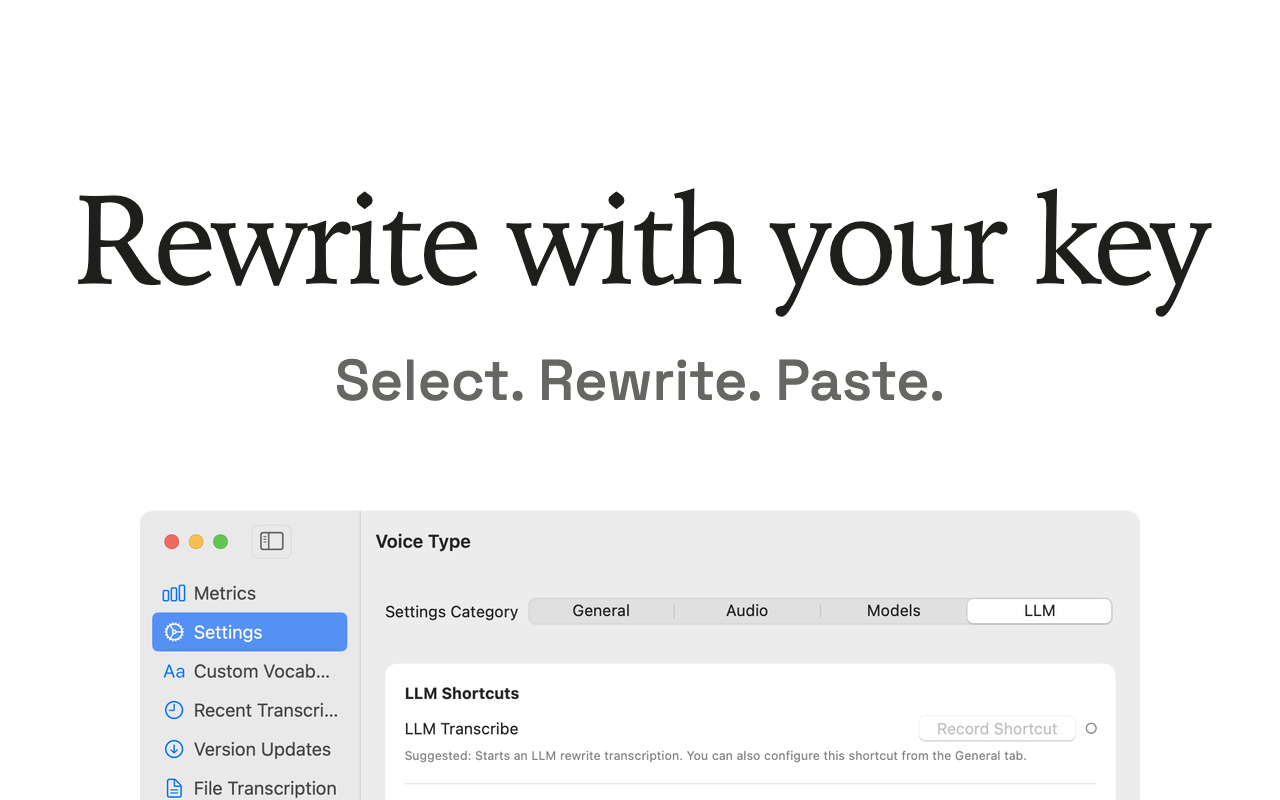Click the Settings Category label
Viewport: 1280px width, 800px height.
(451, 612)
